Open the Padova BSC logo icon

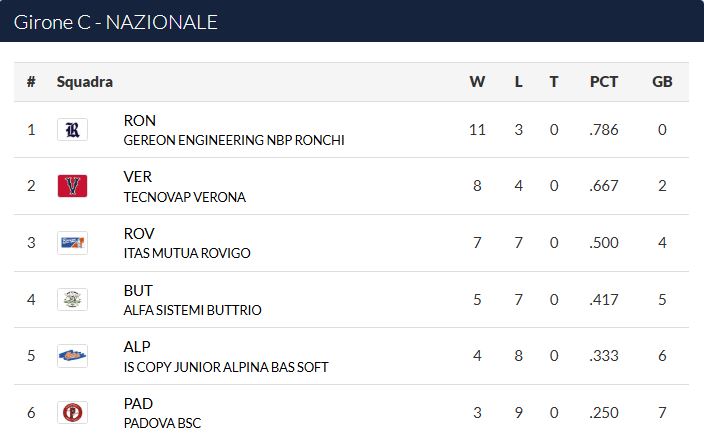tap(72, 412)
